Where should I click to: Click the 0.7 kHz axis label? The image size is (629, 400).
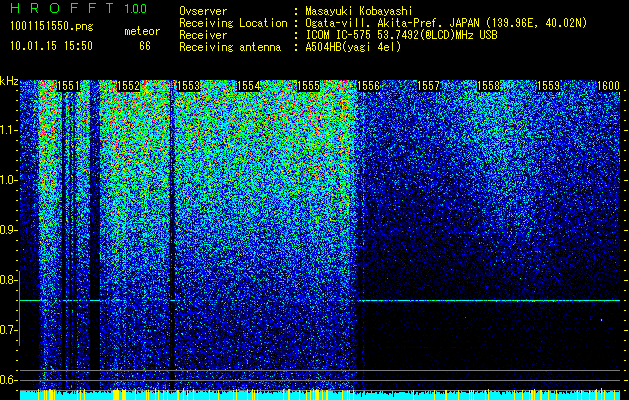[9, 330]
